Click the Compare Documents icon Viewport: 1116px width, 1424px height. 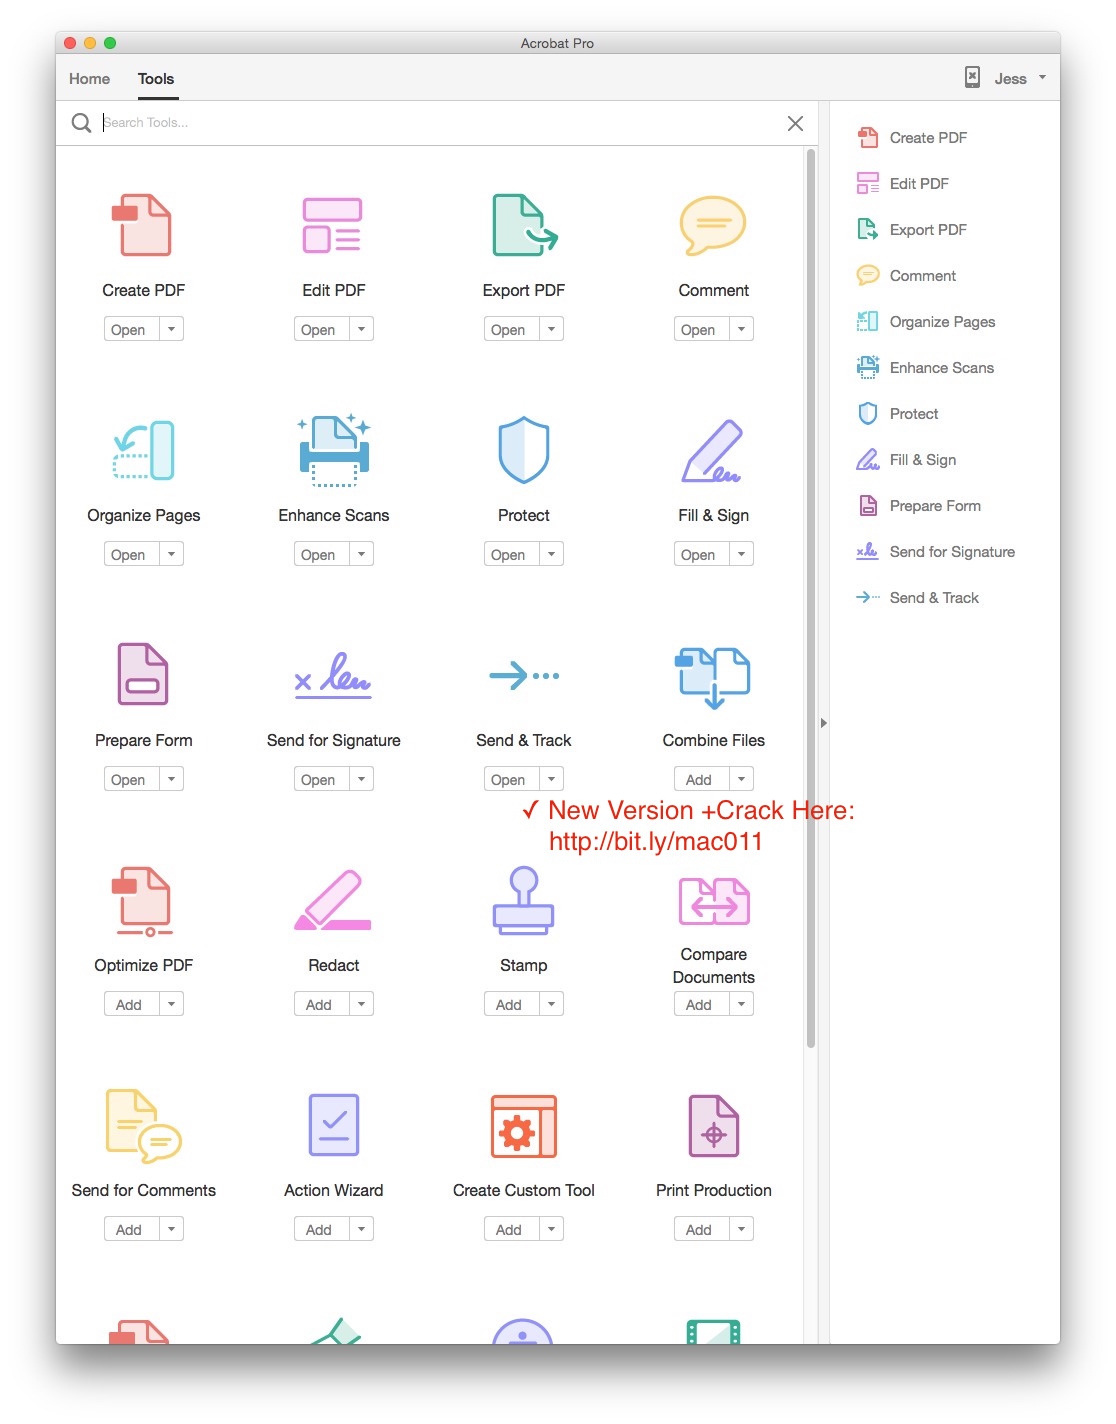(714, 901)
